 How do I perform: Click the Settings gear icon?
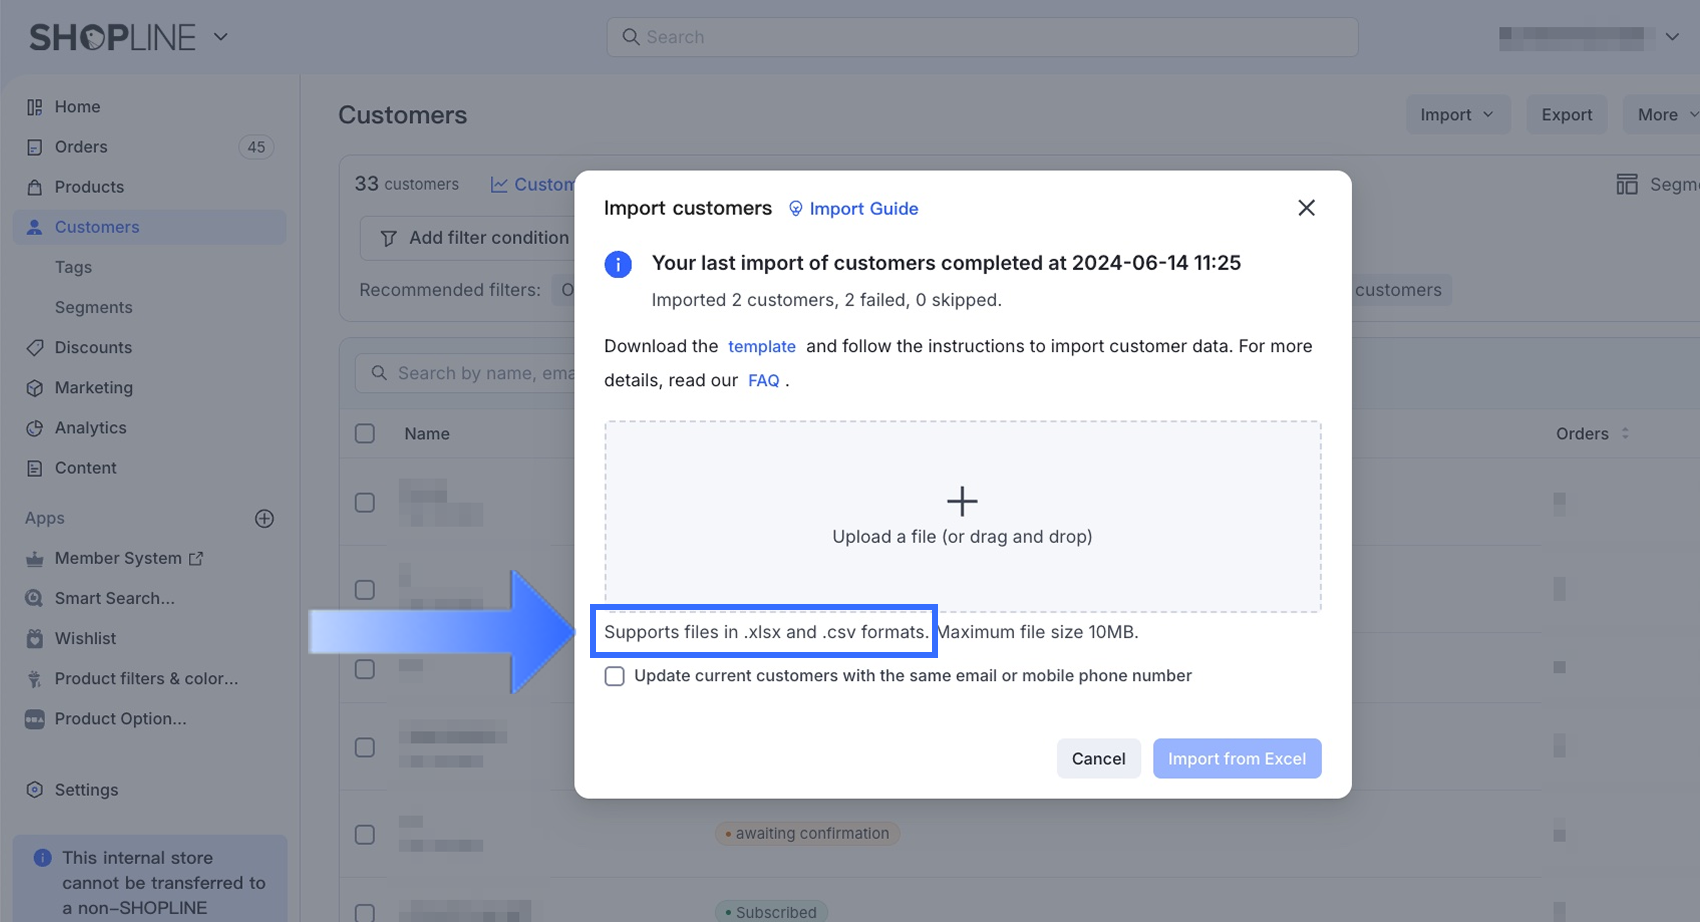[x=35, y=790]
